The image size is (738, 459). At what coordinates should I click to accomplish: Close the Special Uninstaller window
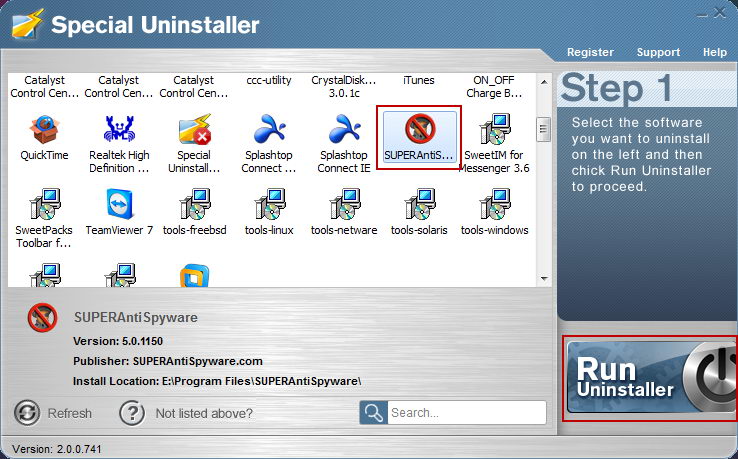pos(719,13)
